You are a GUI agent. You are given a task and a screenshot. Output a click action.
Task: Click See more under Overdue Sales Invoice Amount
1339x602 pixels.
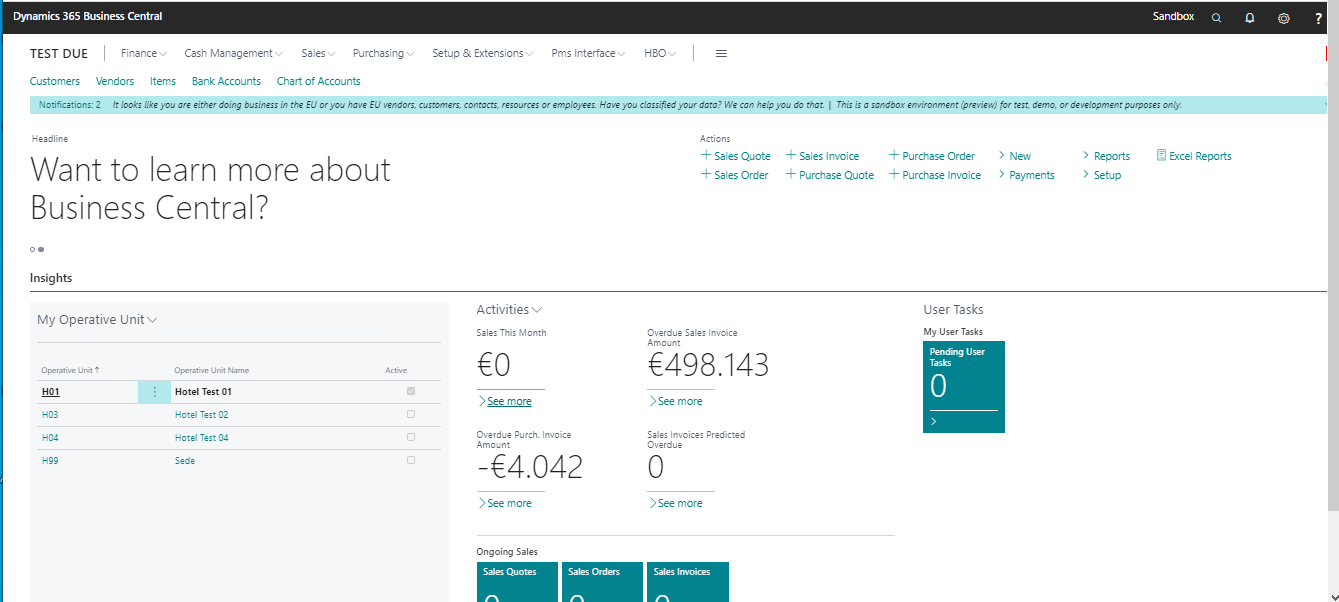click(675, 401)
